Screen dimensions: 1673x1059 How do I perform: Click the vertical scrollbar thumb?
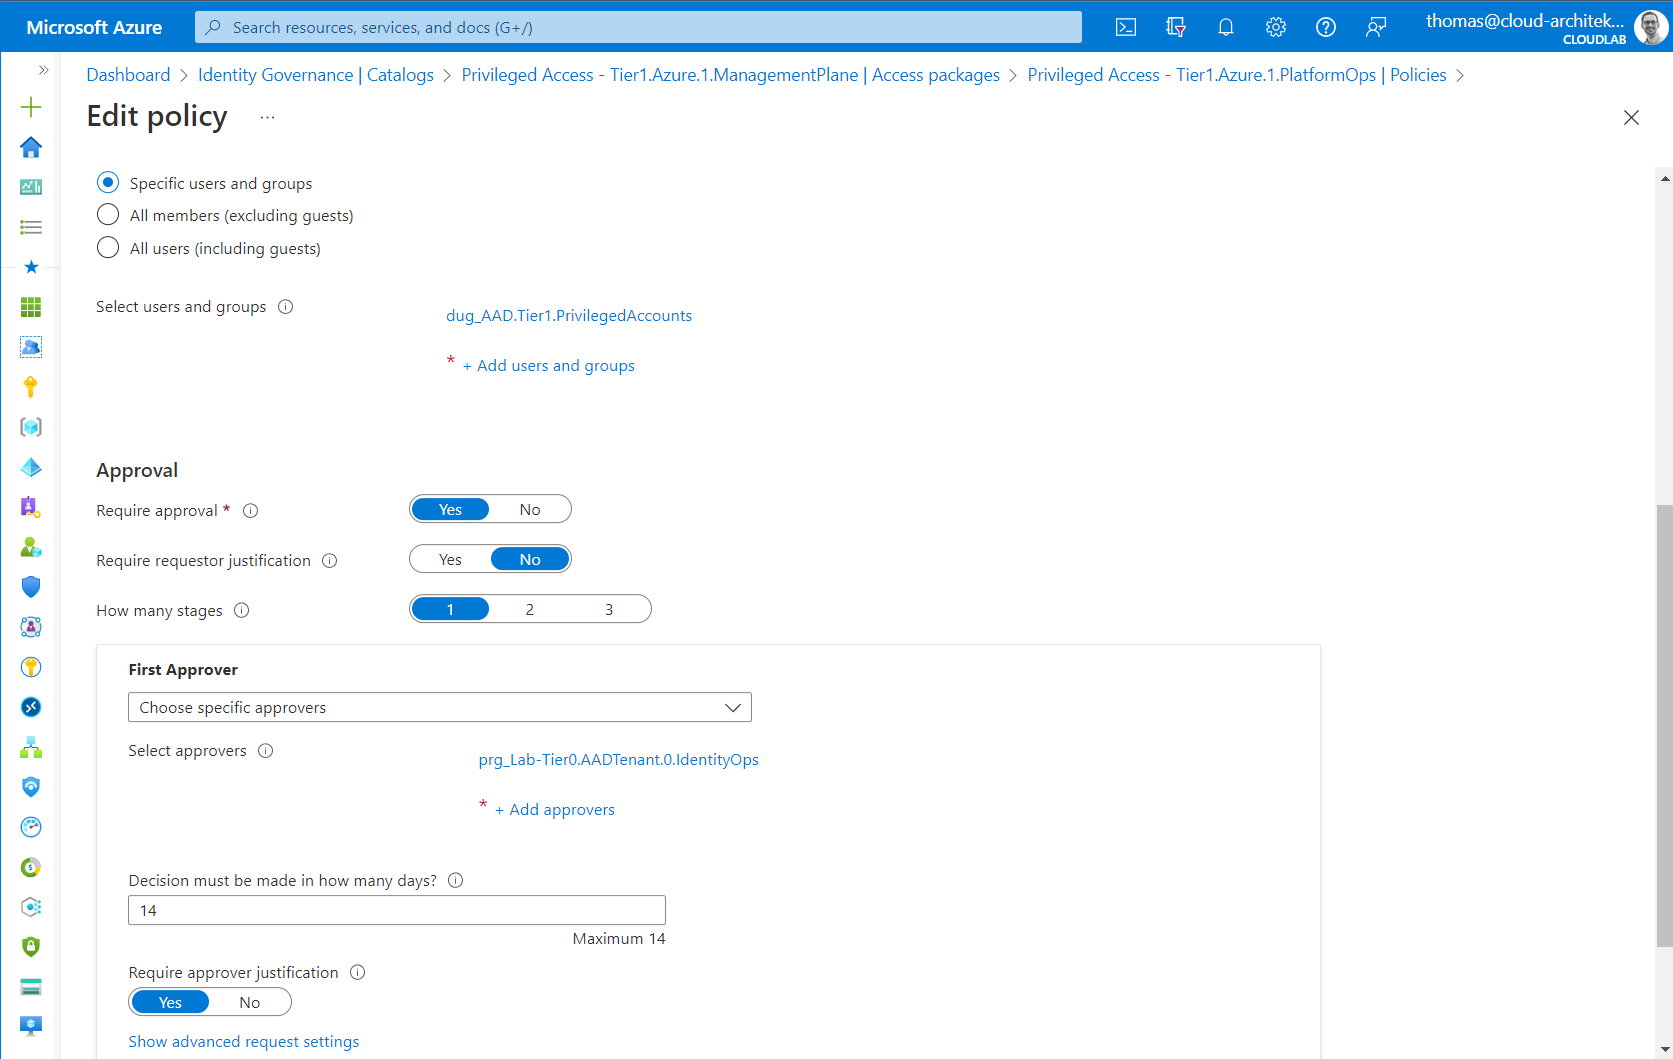[1664, 725]
